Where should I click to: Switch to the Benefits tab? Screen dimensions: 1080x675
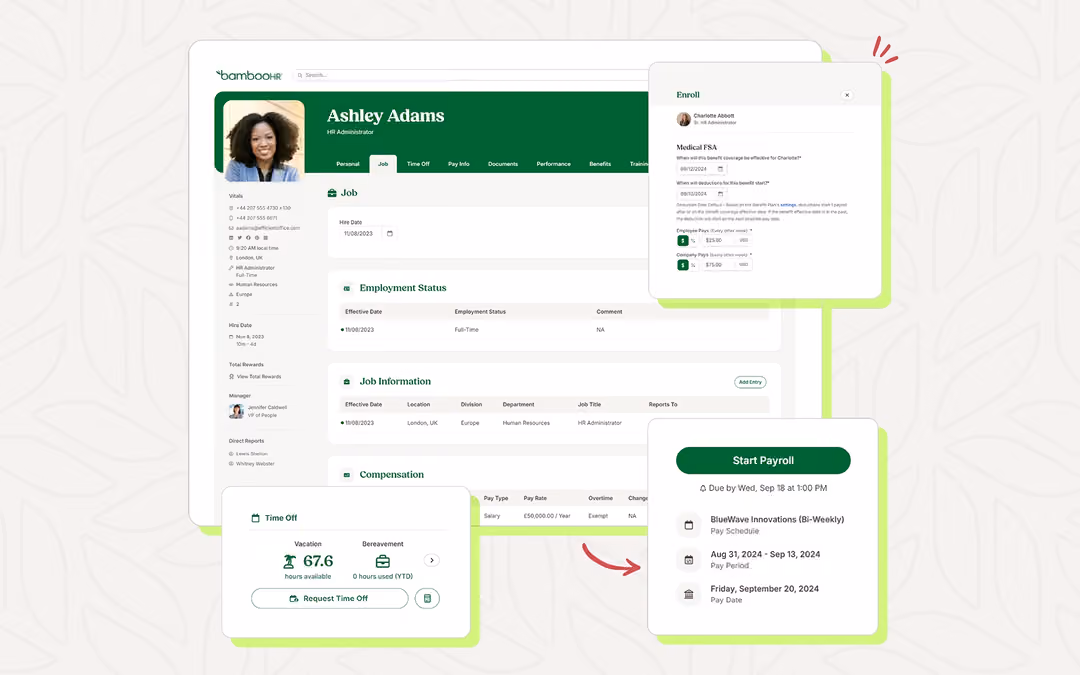click(x=600, y=164)
